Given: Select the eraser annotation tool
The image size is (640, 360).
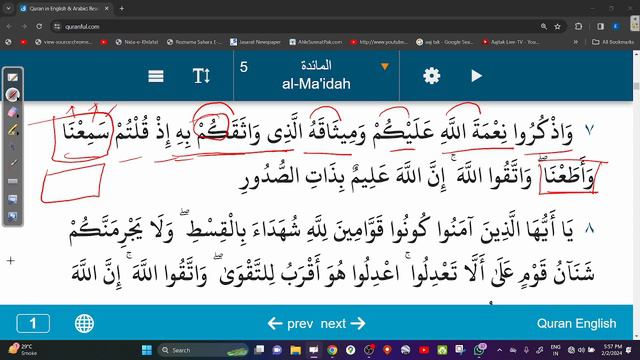Looking at the screenshot, I should tap(13, 112).
